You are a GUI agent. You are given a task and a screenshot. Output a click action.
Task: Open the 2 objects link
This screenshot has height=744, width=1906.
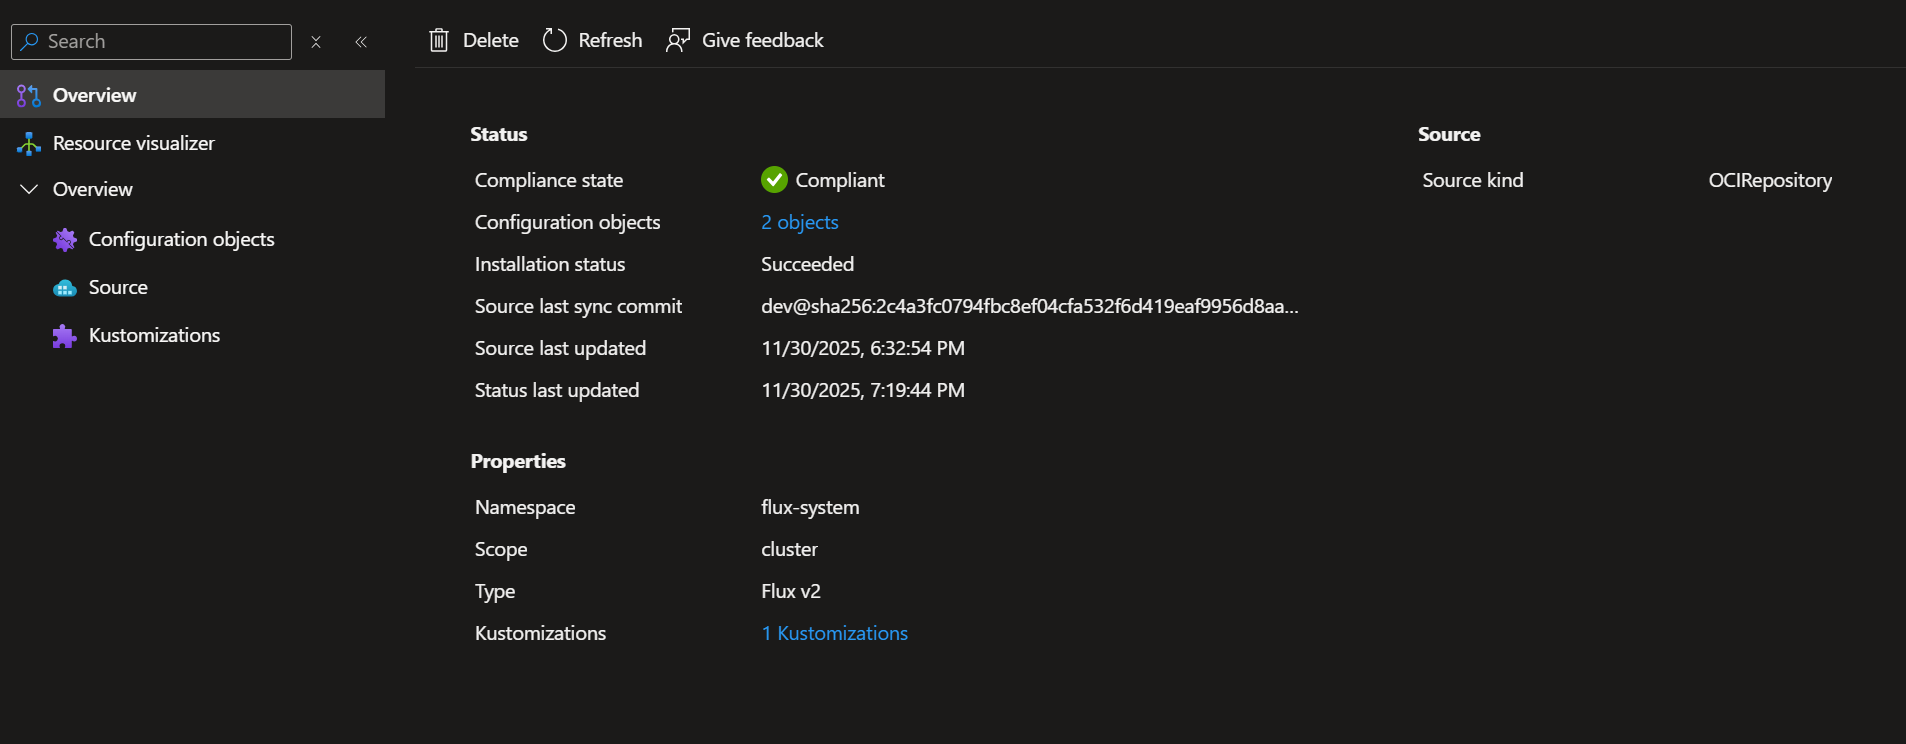click(800, 222)
